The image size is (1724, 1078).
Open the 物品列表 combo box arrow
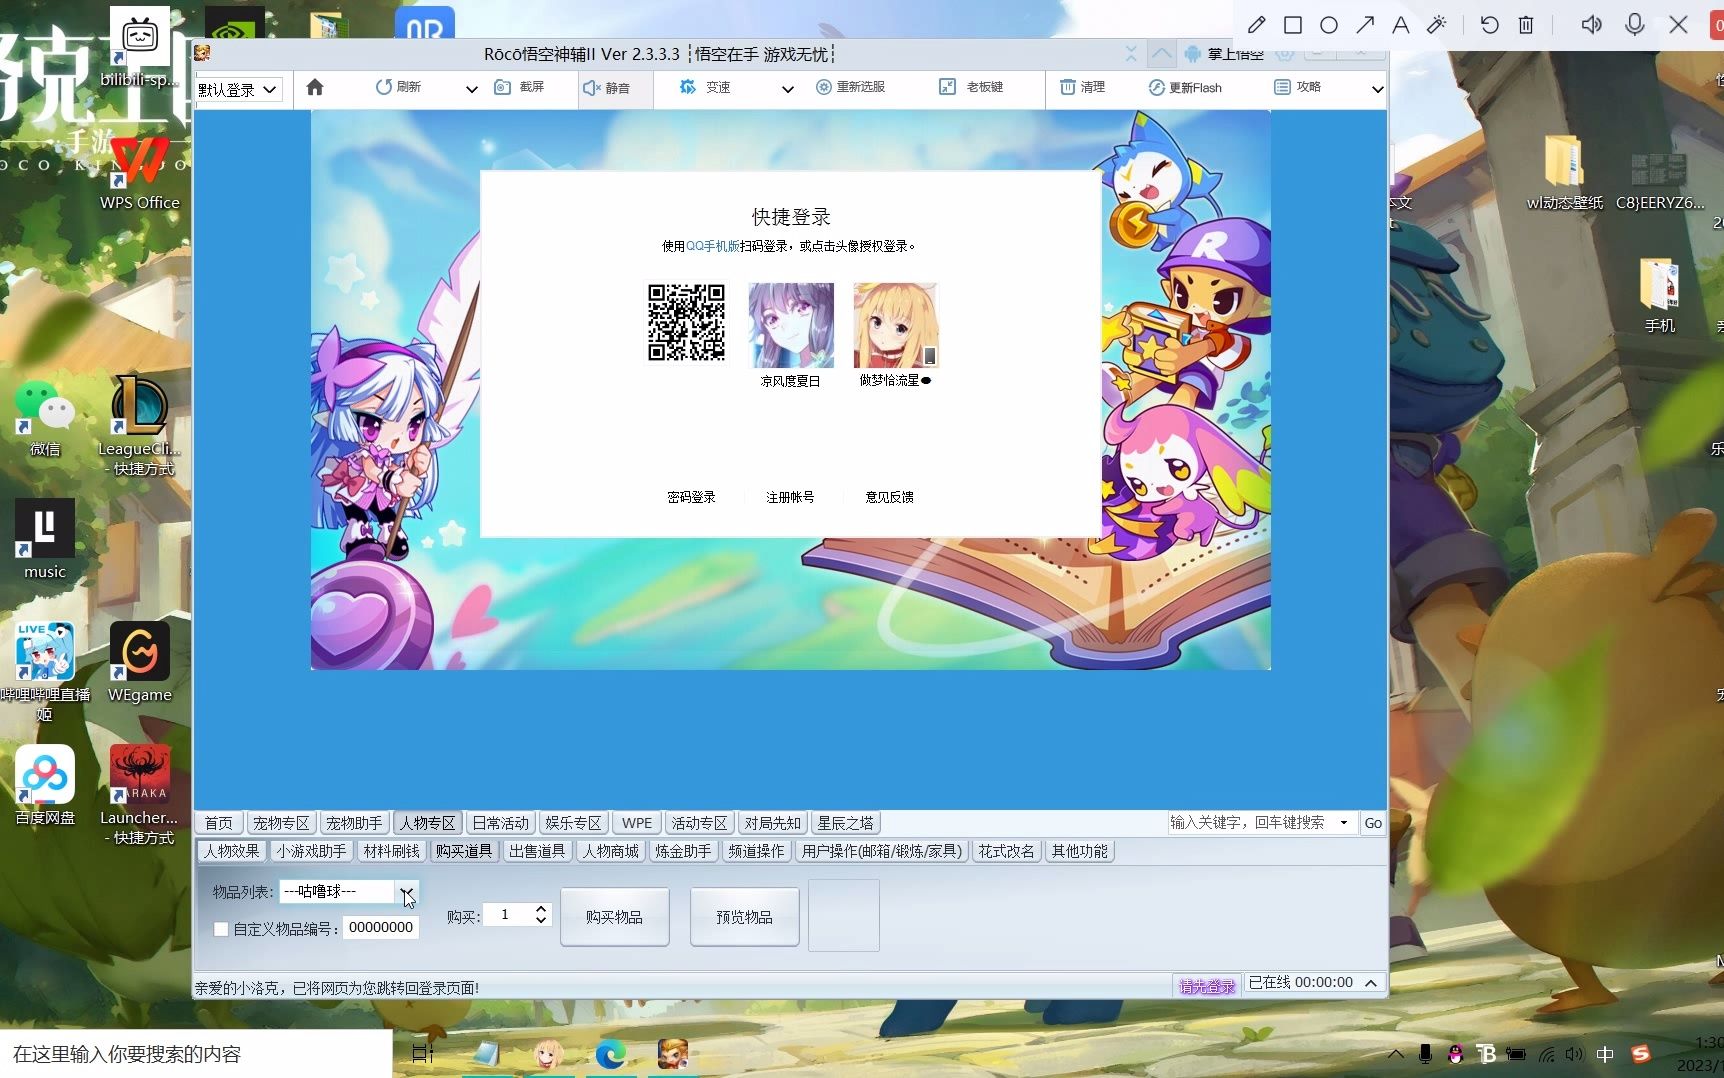click(406, 891)
